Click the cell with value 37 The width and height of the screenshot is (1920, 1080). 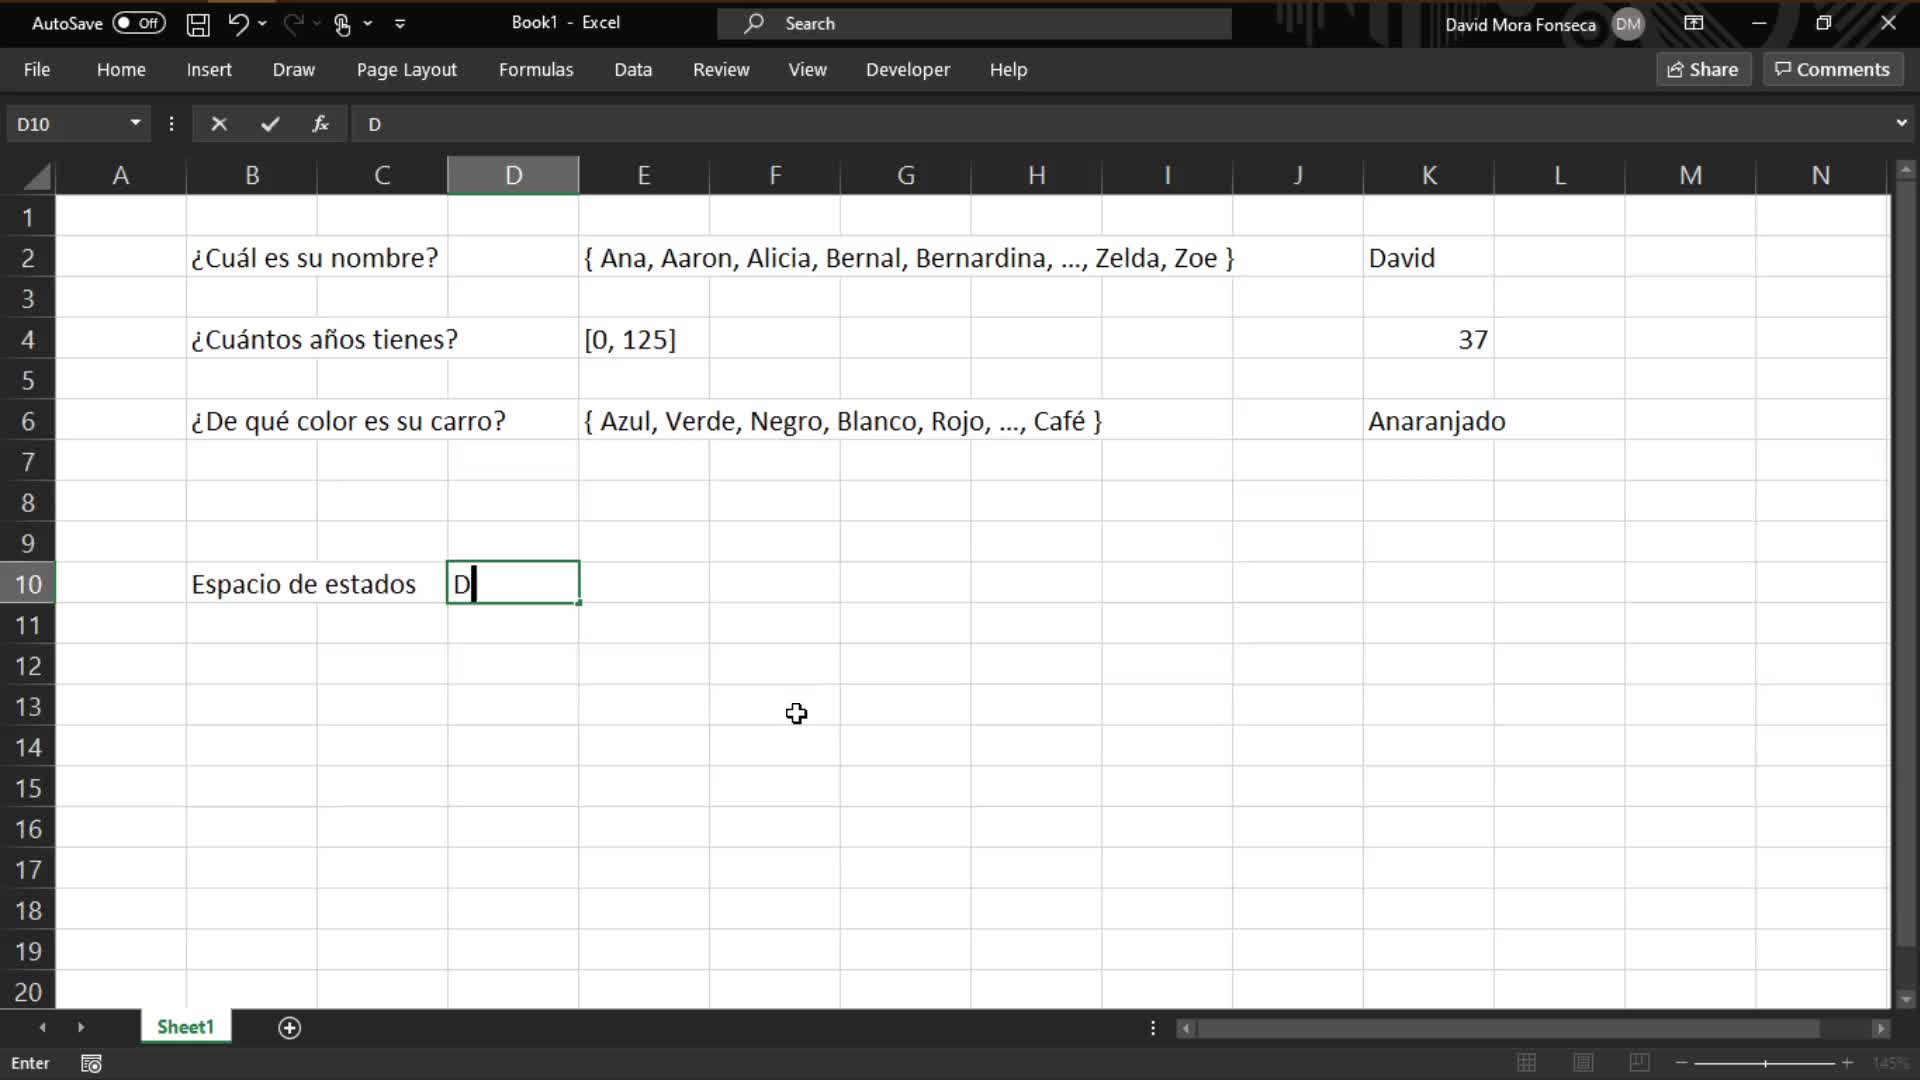point(1429,340)
